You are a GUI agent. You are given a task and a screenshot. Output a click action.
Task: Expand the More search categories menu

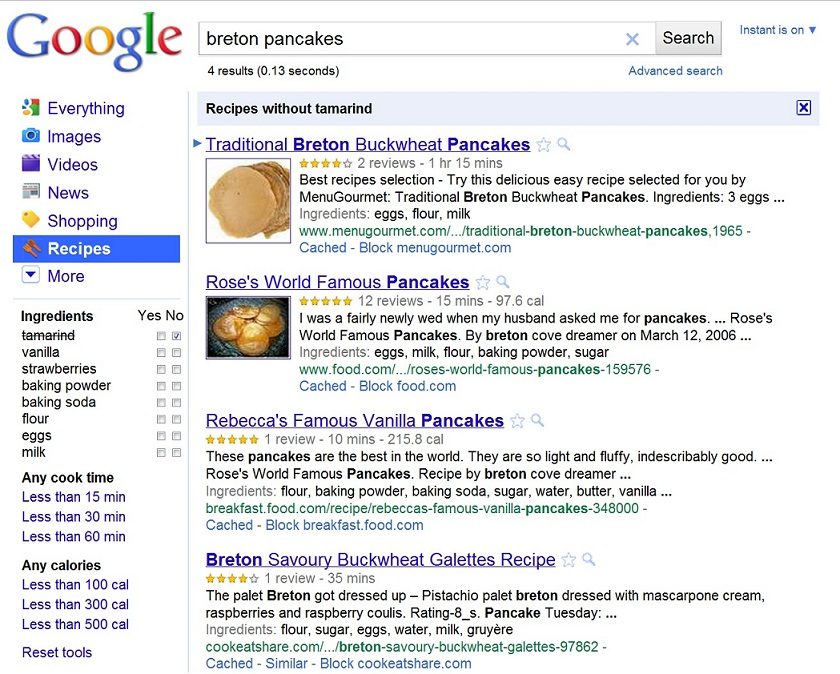pos(31,276)
